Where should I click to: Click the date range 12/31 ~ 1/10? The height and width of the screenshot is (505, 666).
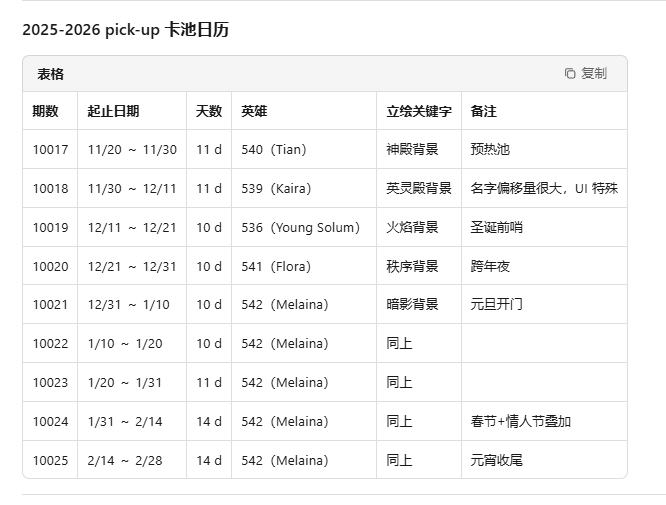tap(129, 305)
